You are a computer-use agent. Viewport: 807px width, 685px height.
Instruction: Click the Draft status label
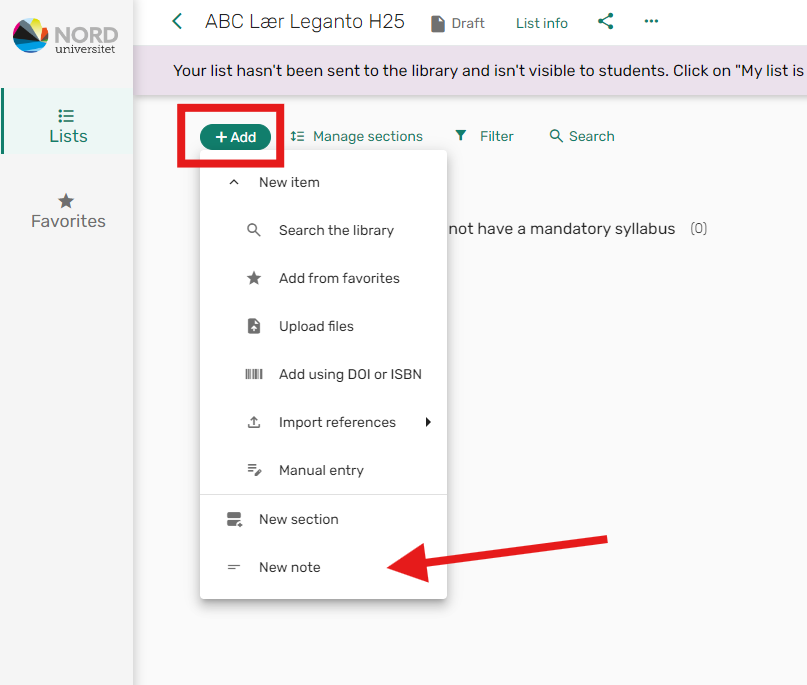(x=468, y=23)
